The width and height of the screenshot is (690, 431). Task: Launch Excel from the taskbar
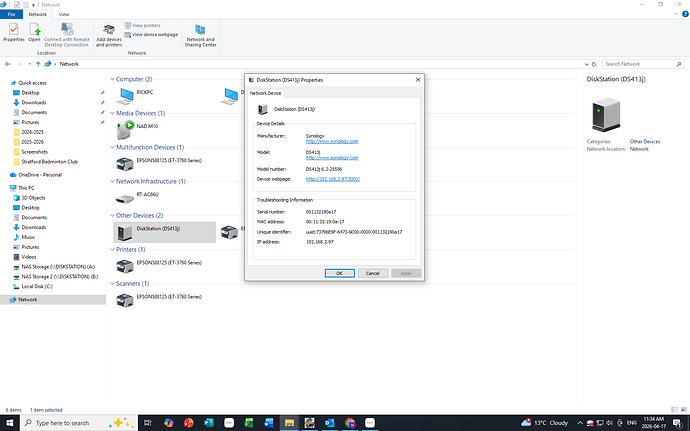249,423
